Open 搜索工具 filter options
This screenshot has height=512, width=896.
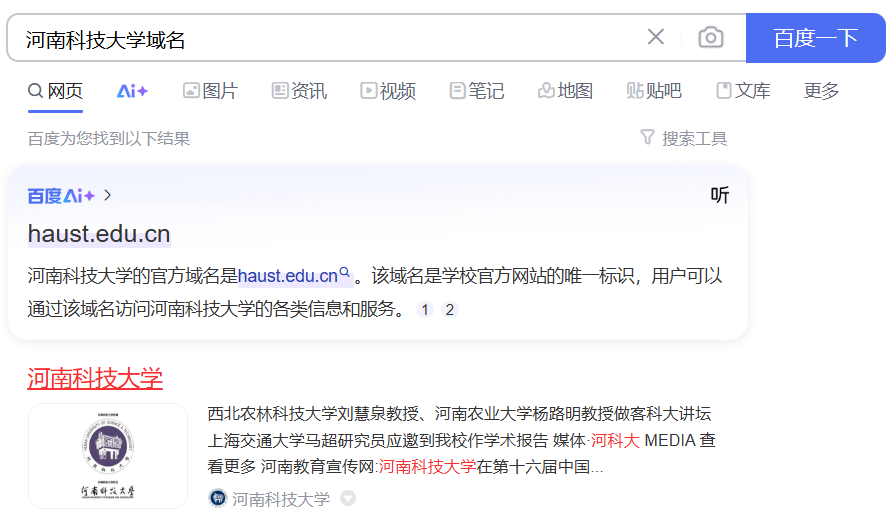click(x=683, y=138)
